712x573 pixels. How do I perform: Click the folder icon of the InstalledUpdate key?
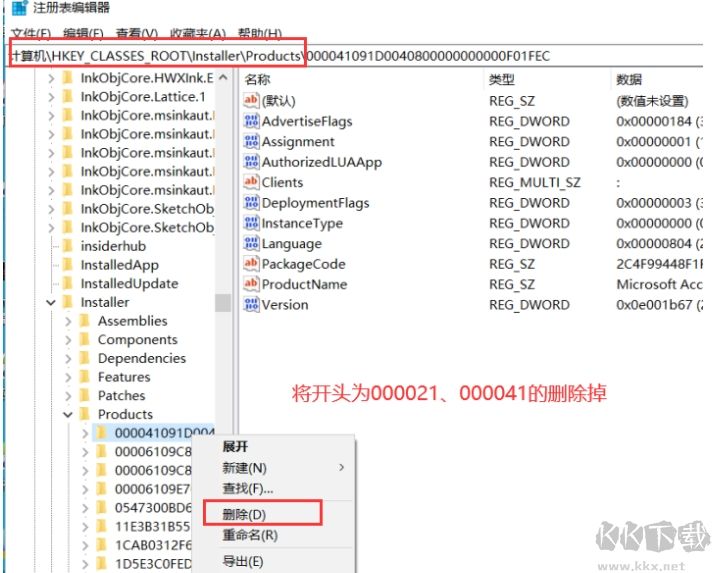point(67,283)
